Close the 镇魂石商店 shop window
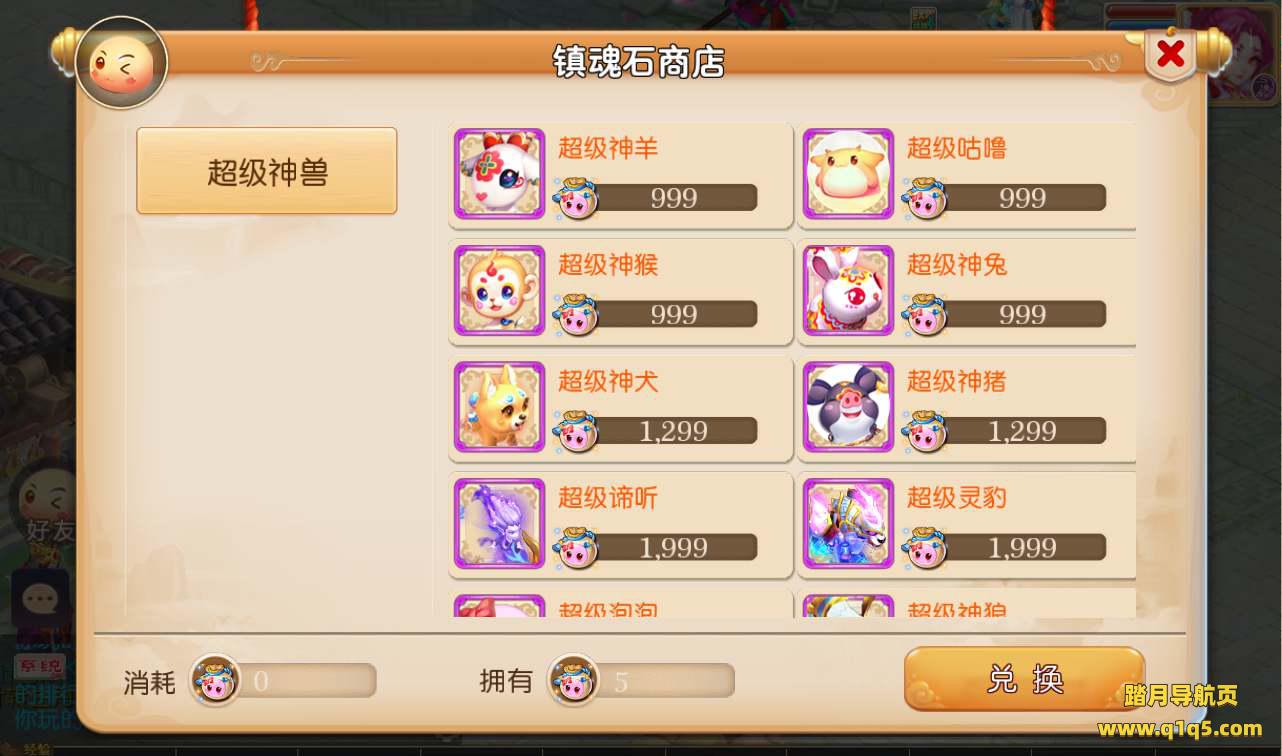This screenshot has width=1282, height=756. 1170,54
